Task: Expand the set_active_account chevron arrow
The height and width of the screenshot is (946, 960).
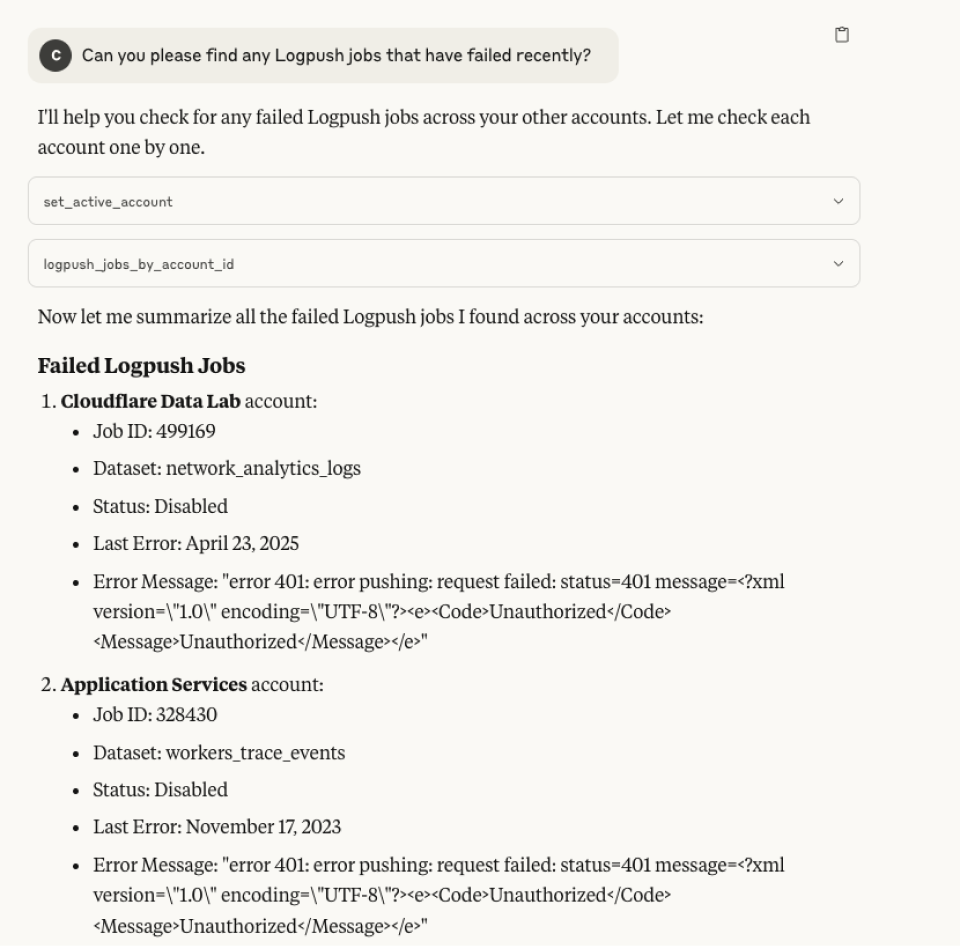Action: pyautogui.click(x=838, y=201)
